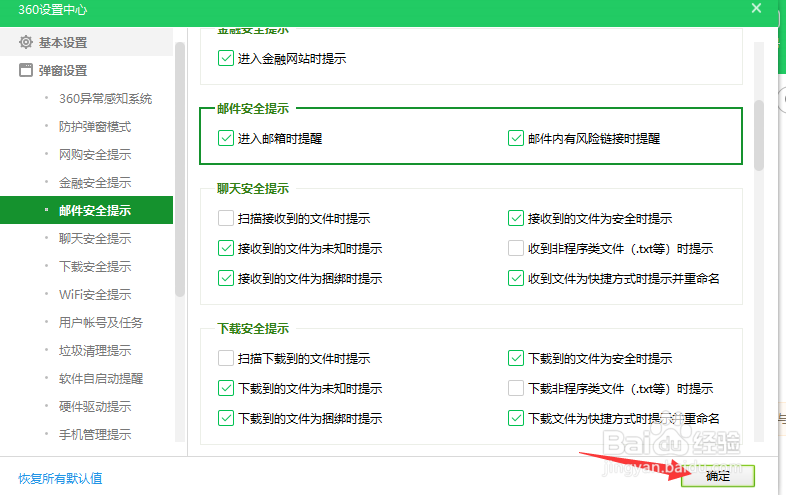Select 邮件安全提示 sidebar item
The image size is (786, 495).
click(x=86, y=210)
